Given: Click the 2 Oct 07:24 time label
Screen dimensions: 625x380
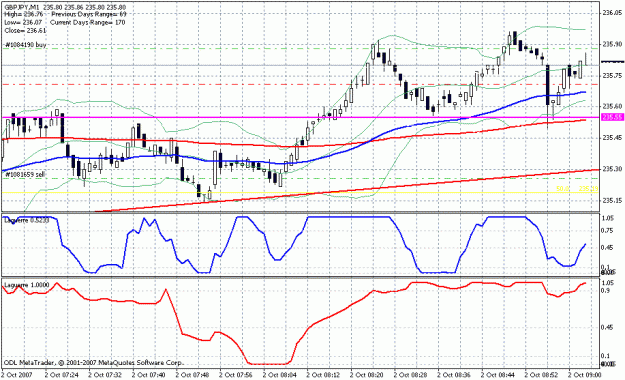Looking at the screenshot, I should pyautogui.click(x=61, y=375).
